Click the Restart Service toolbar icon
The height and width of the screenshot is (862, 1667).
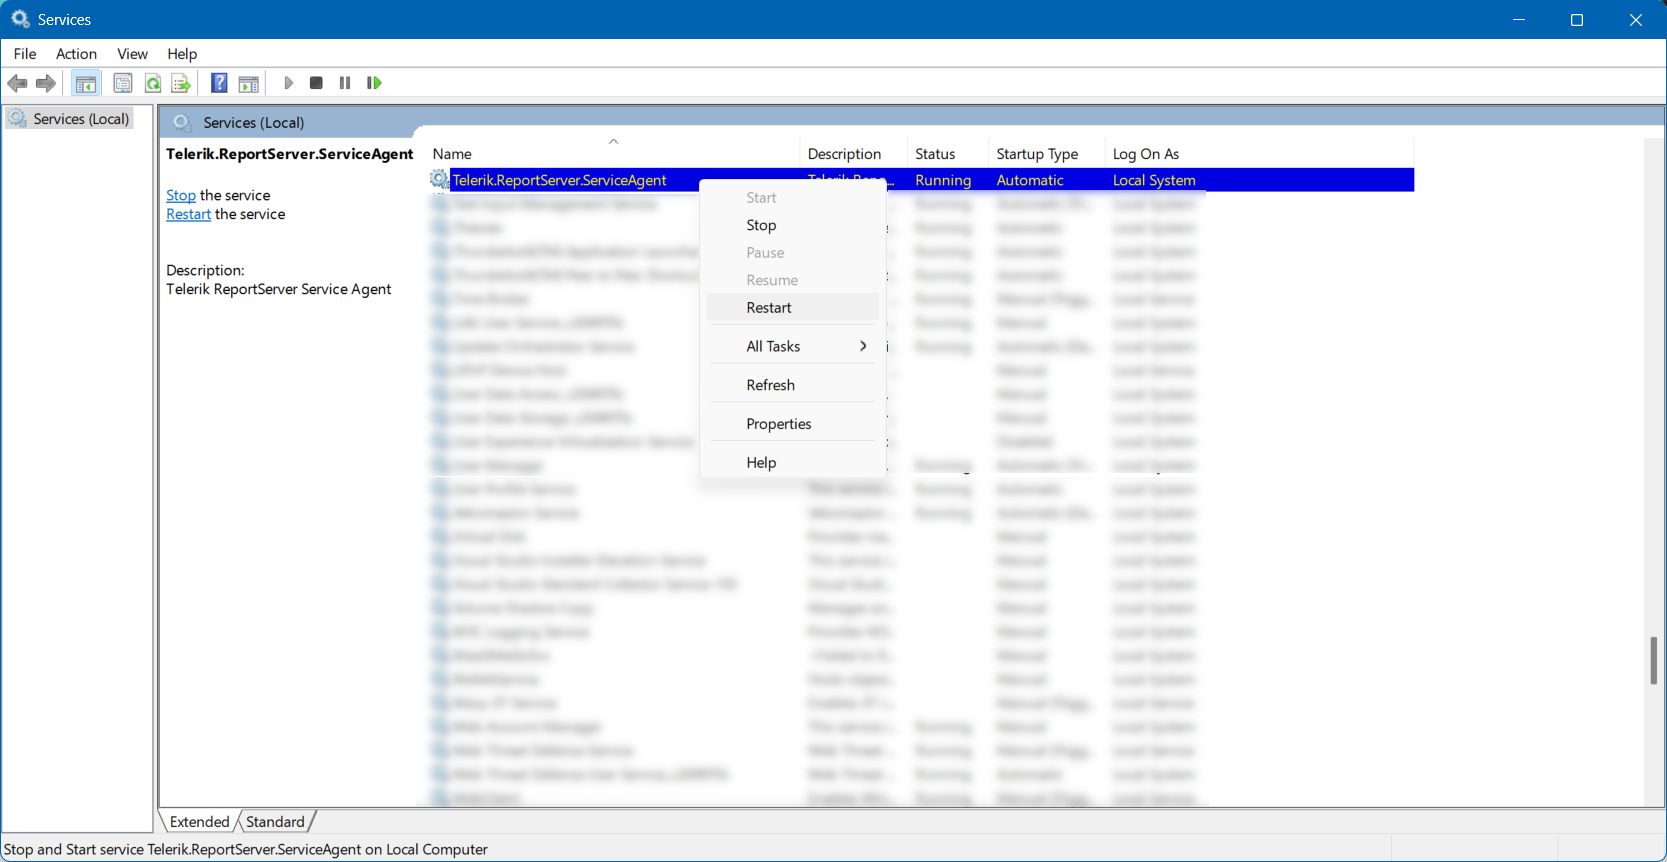[374, 83]
